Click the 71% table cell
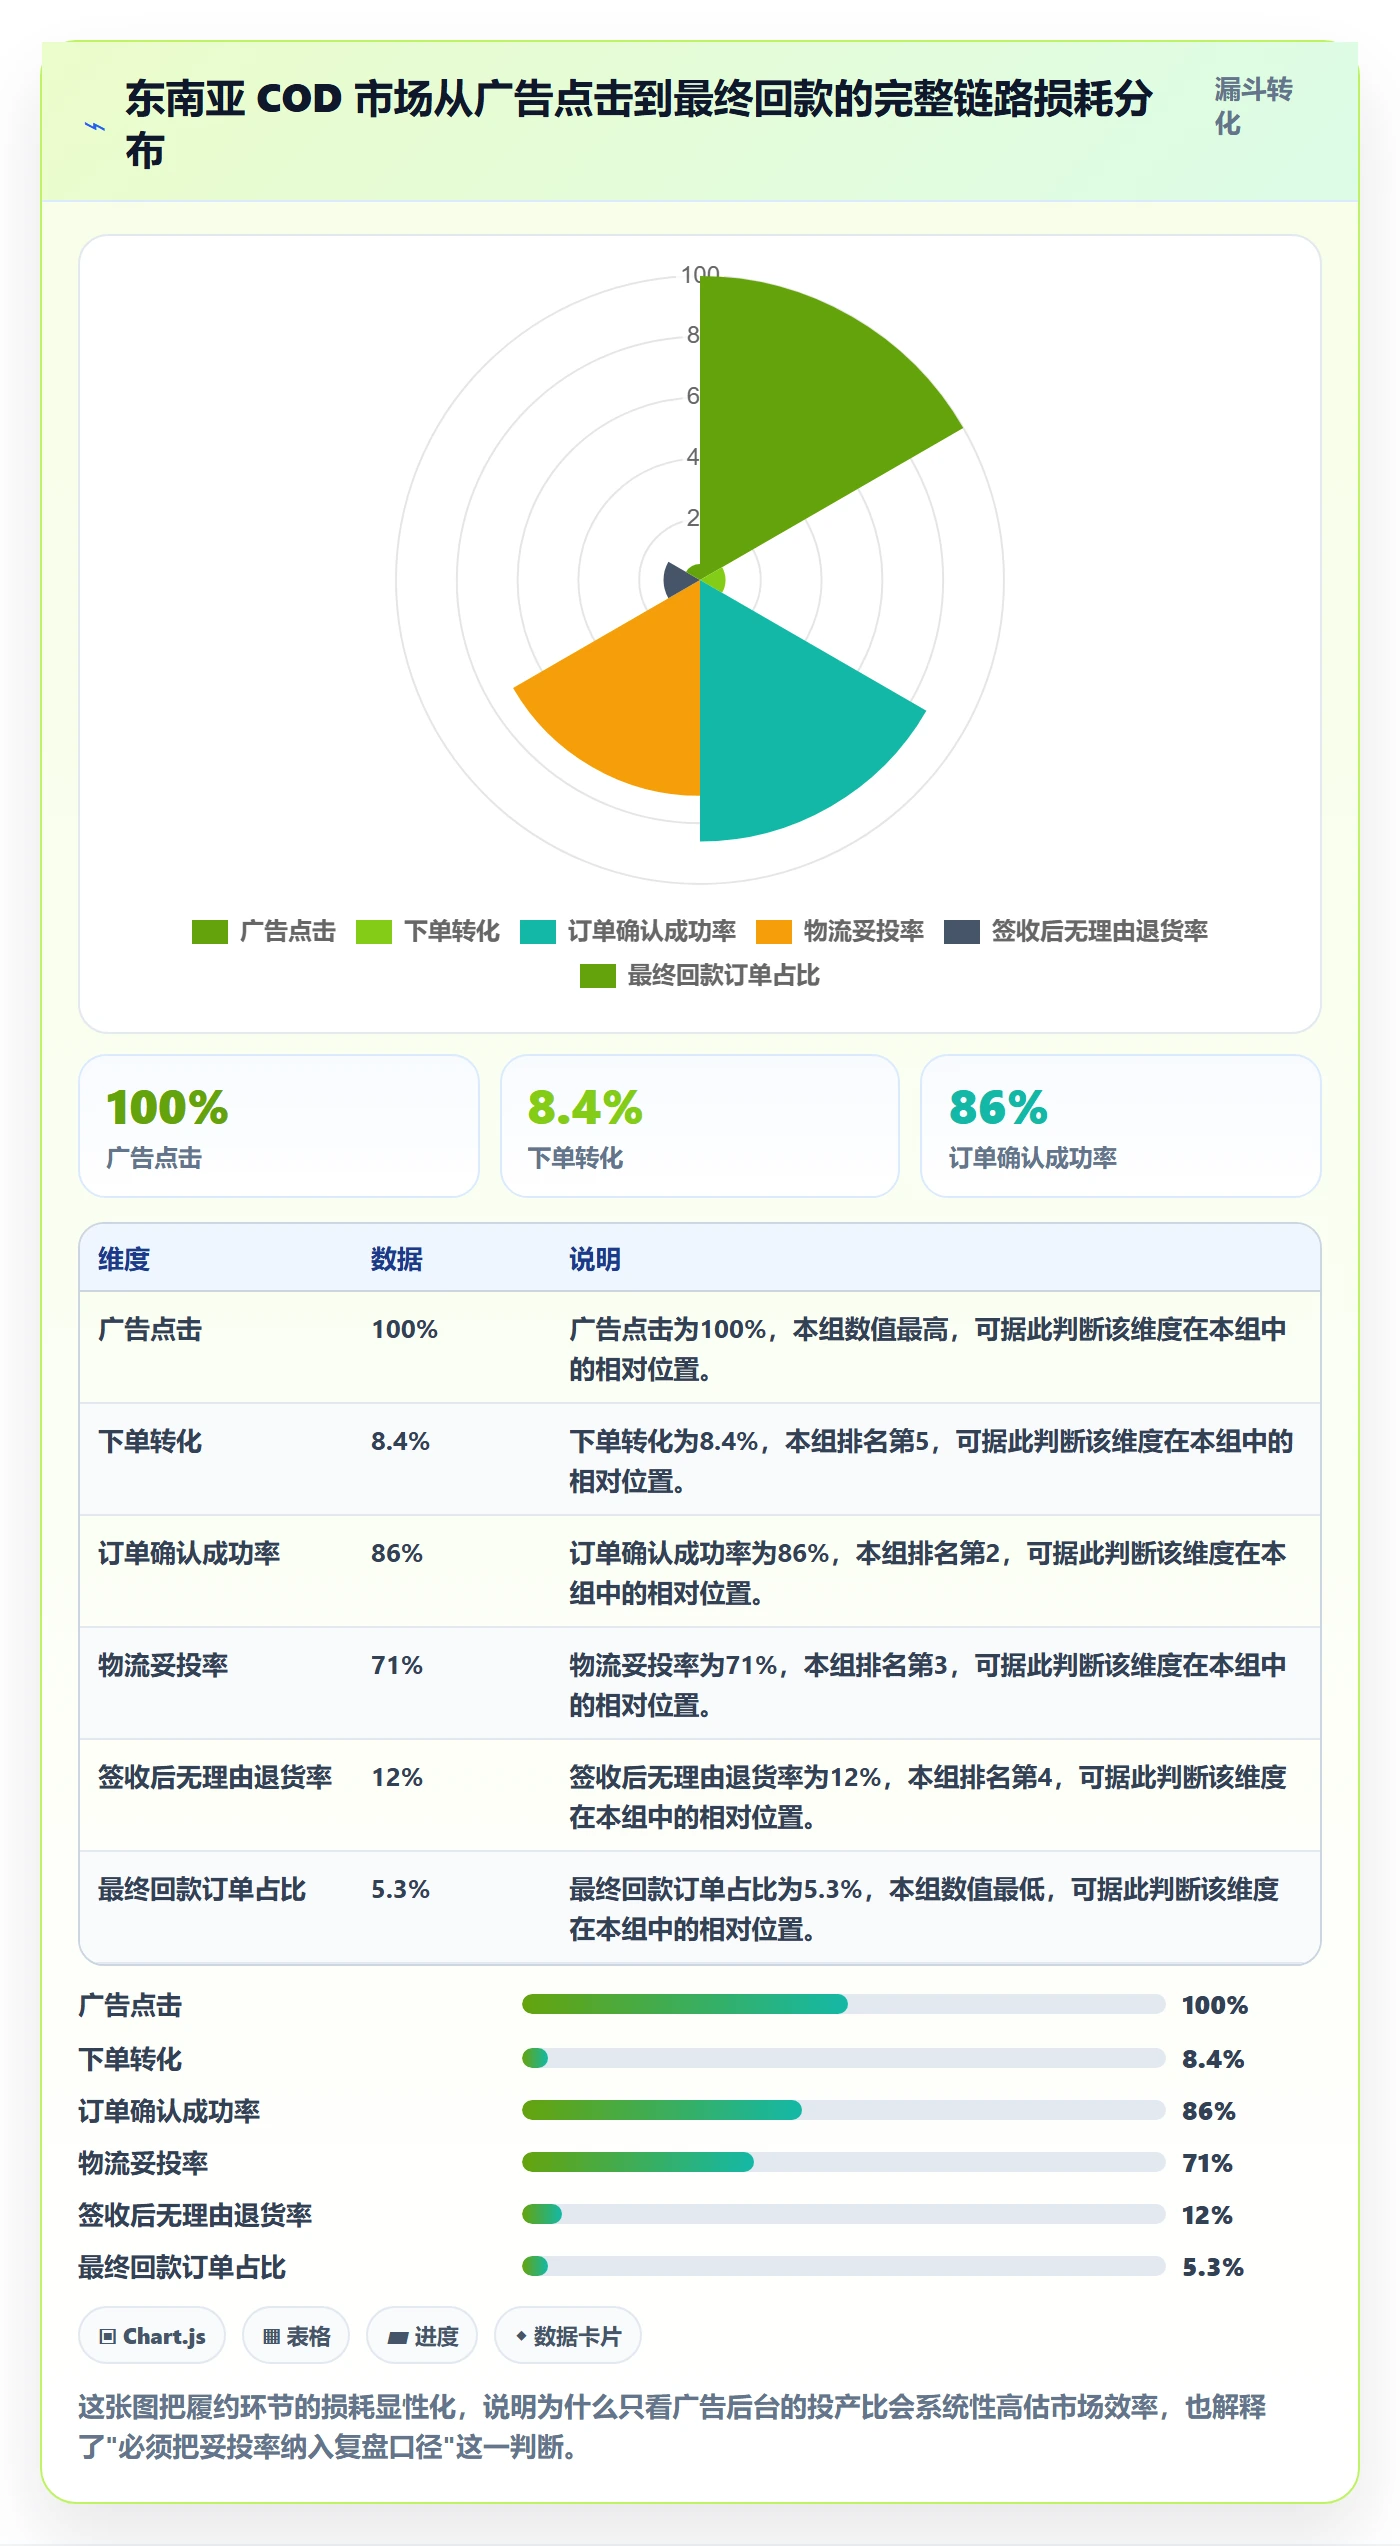Image resolution: width=1400 pixels, height=2546 pixels. [x=397, y=1665]
